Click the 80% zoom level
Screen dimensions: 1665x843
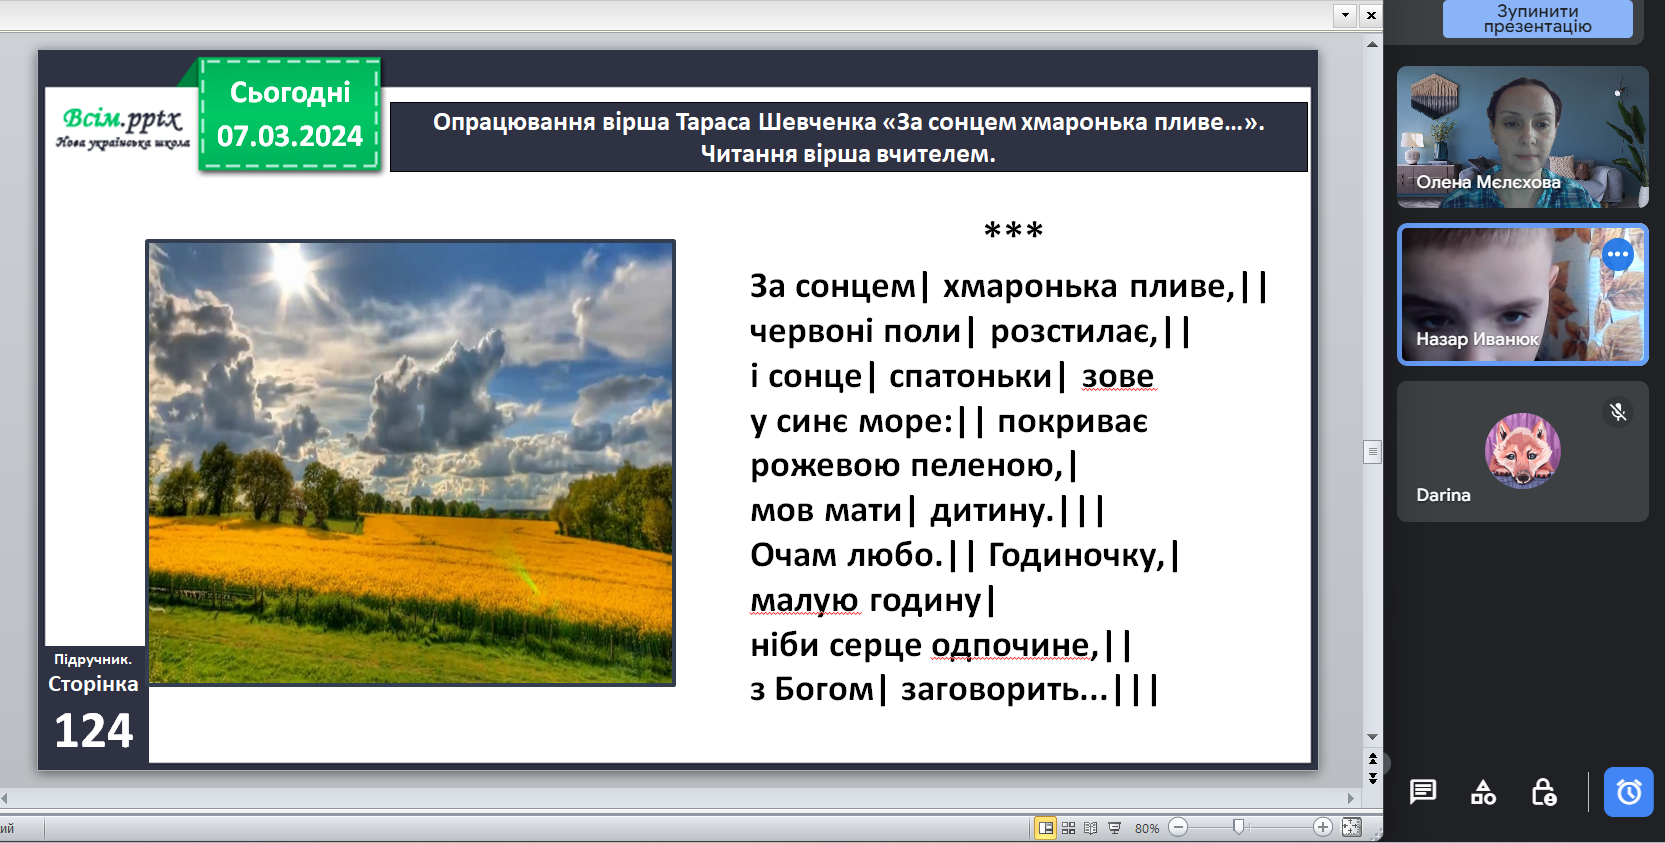click(x=1146, y=828)
